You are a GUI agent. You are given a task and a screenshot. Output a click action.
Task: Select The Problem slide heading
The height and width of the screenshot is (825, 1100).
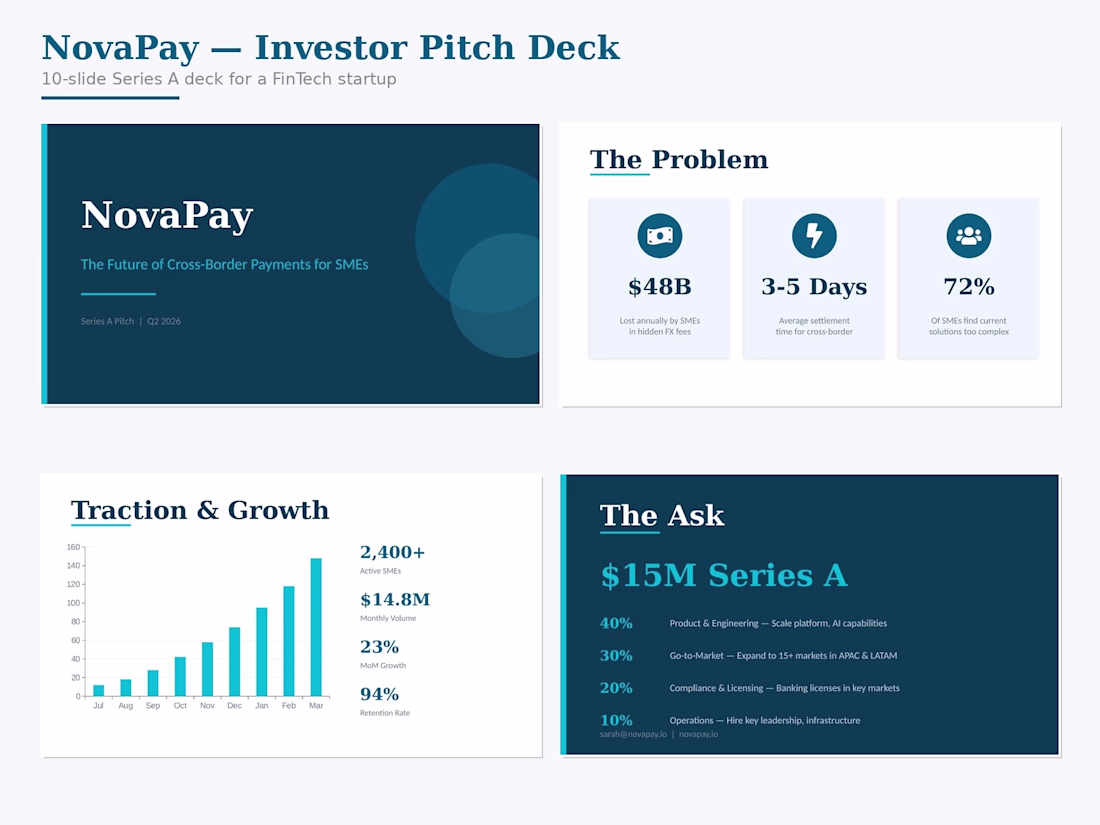[679, 160]
